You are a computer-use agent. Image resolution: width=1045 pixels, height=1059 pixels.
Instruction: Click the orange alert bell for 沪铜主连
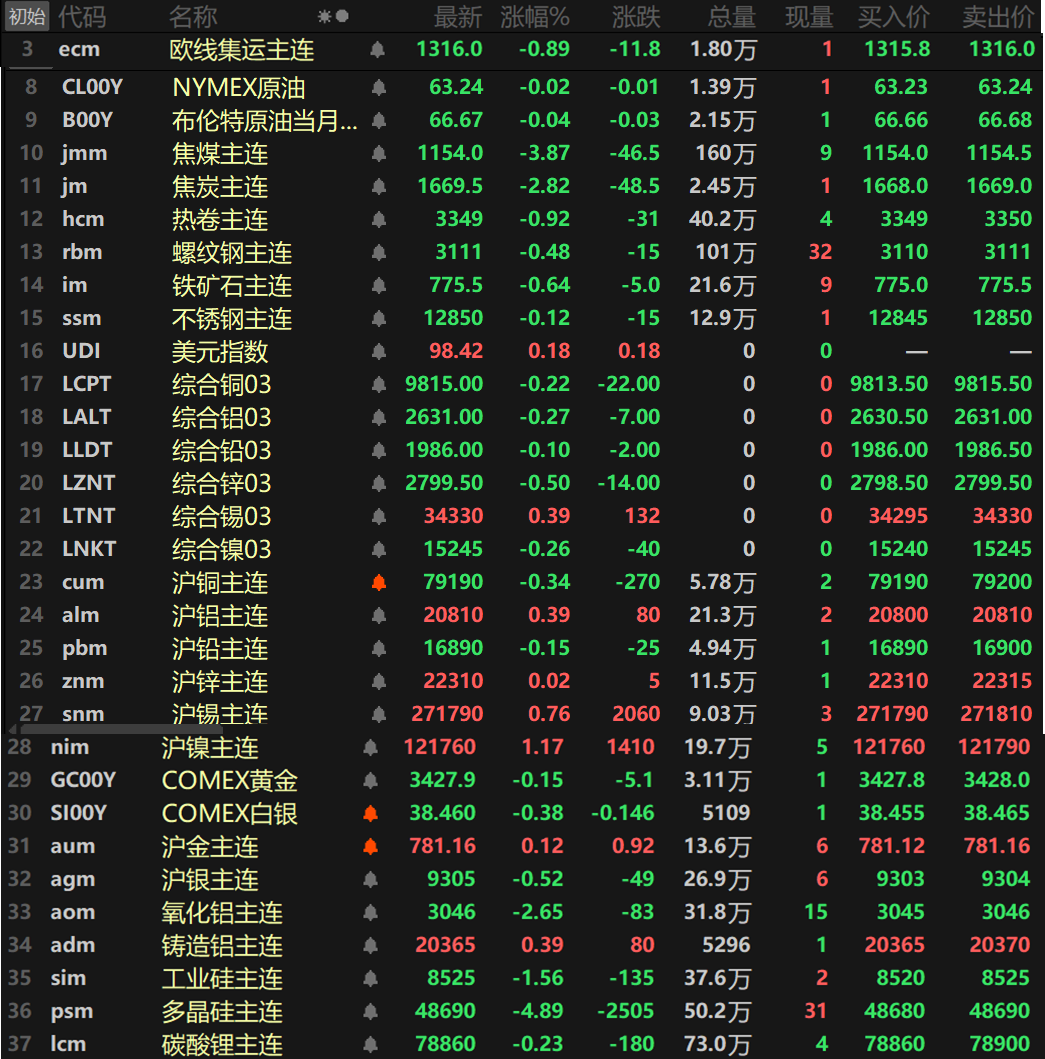pyautogui.click(x=378, y=582)
